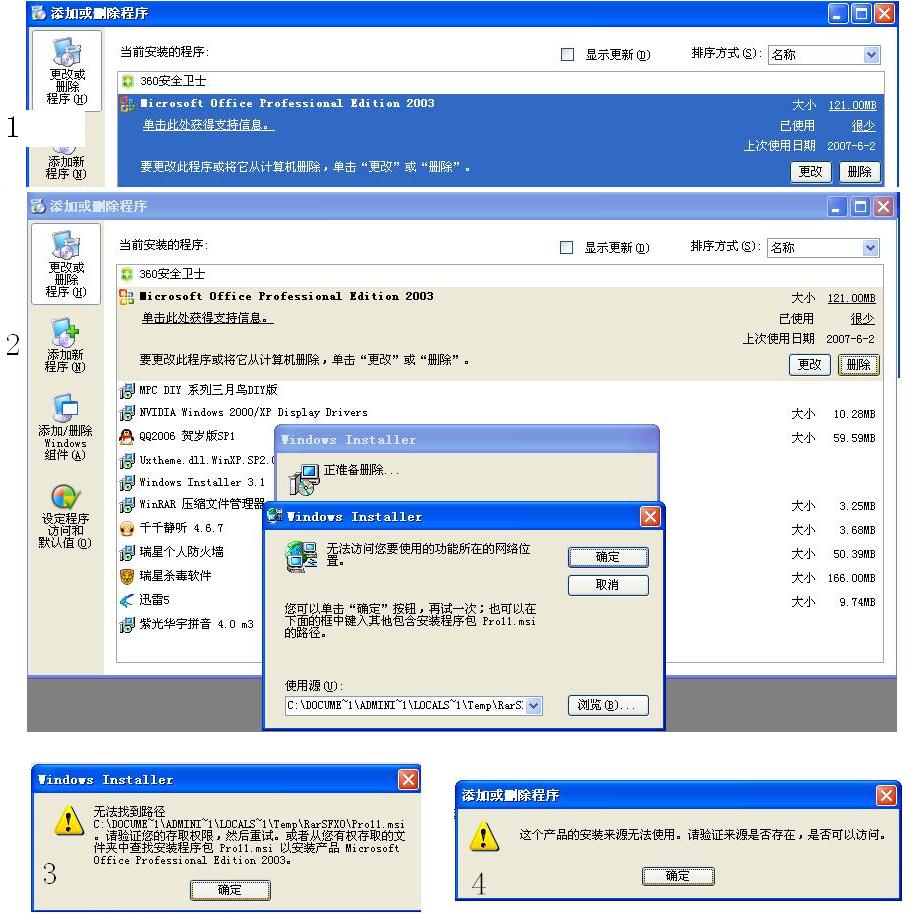This screenshot has height=913, width=913.
Task: Close Windows Installer network location dialog
Action: click(650, 516)
